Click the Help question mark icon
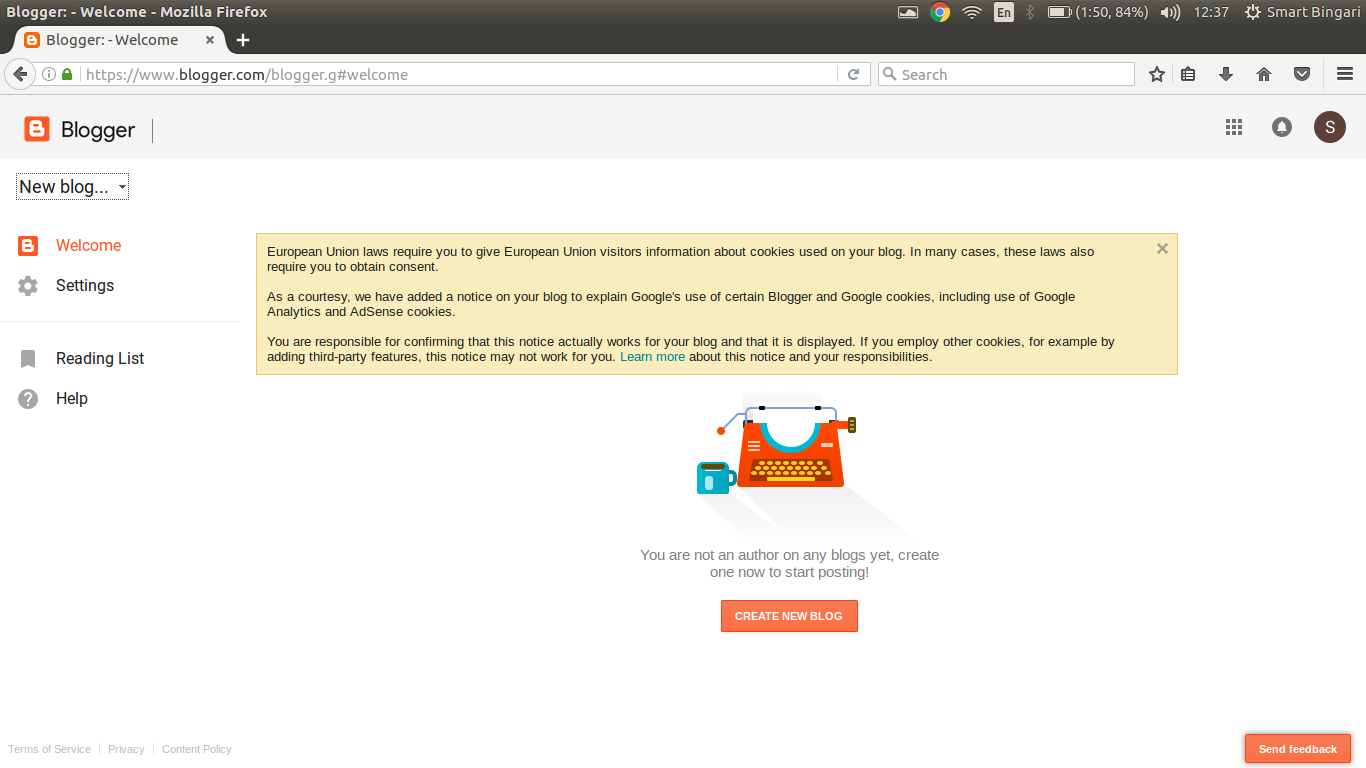The image size is (1366, 768). [x=28, y=398]
